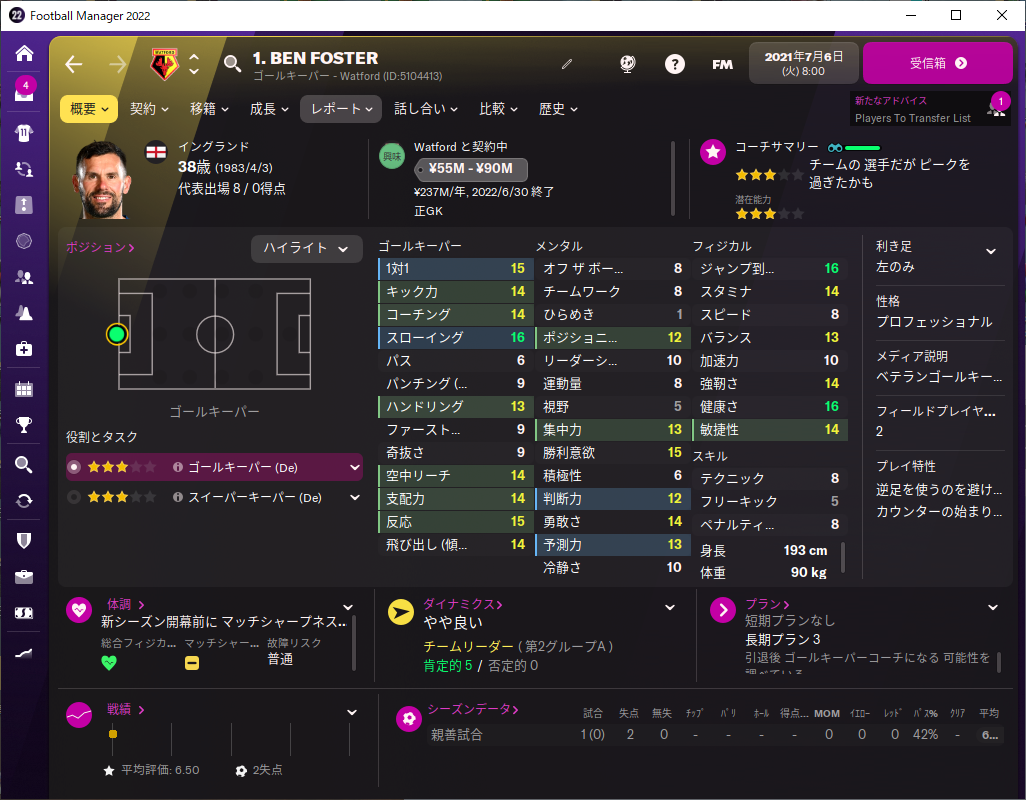The image size is (1026, 800).
Task: Open the 契約 menu tab
Action: click(149, 109)
